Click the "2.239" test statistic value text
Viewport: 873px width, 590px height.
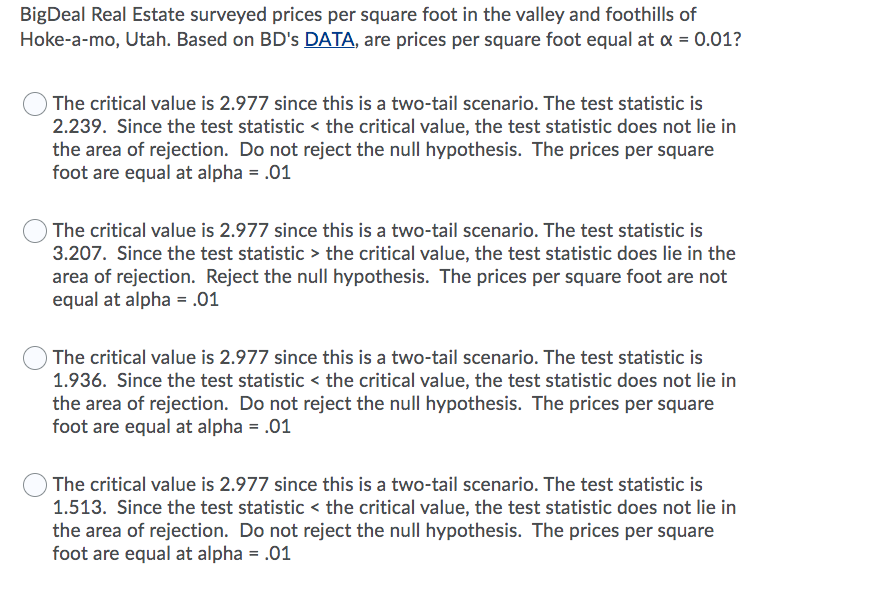tap(79, 126)
